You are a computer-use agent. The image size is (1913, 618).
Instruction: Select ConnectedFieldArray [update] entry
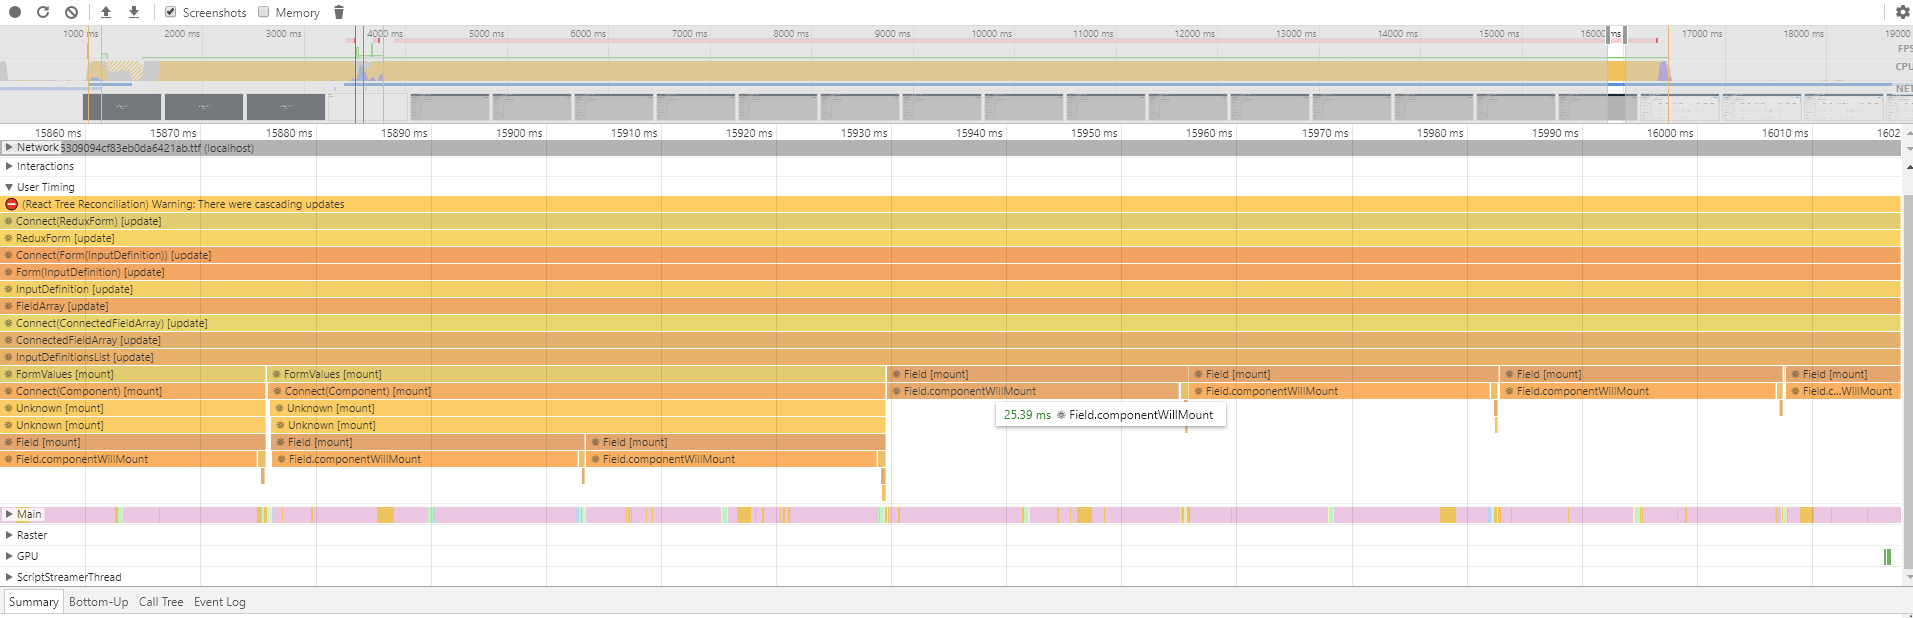coord(950,340)
